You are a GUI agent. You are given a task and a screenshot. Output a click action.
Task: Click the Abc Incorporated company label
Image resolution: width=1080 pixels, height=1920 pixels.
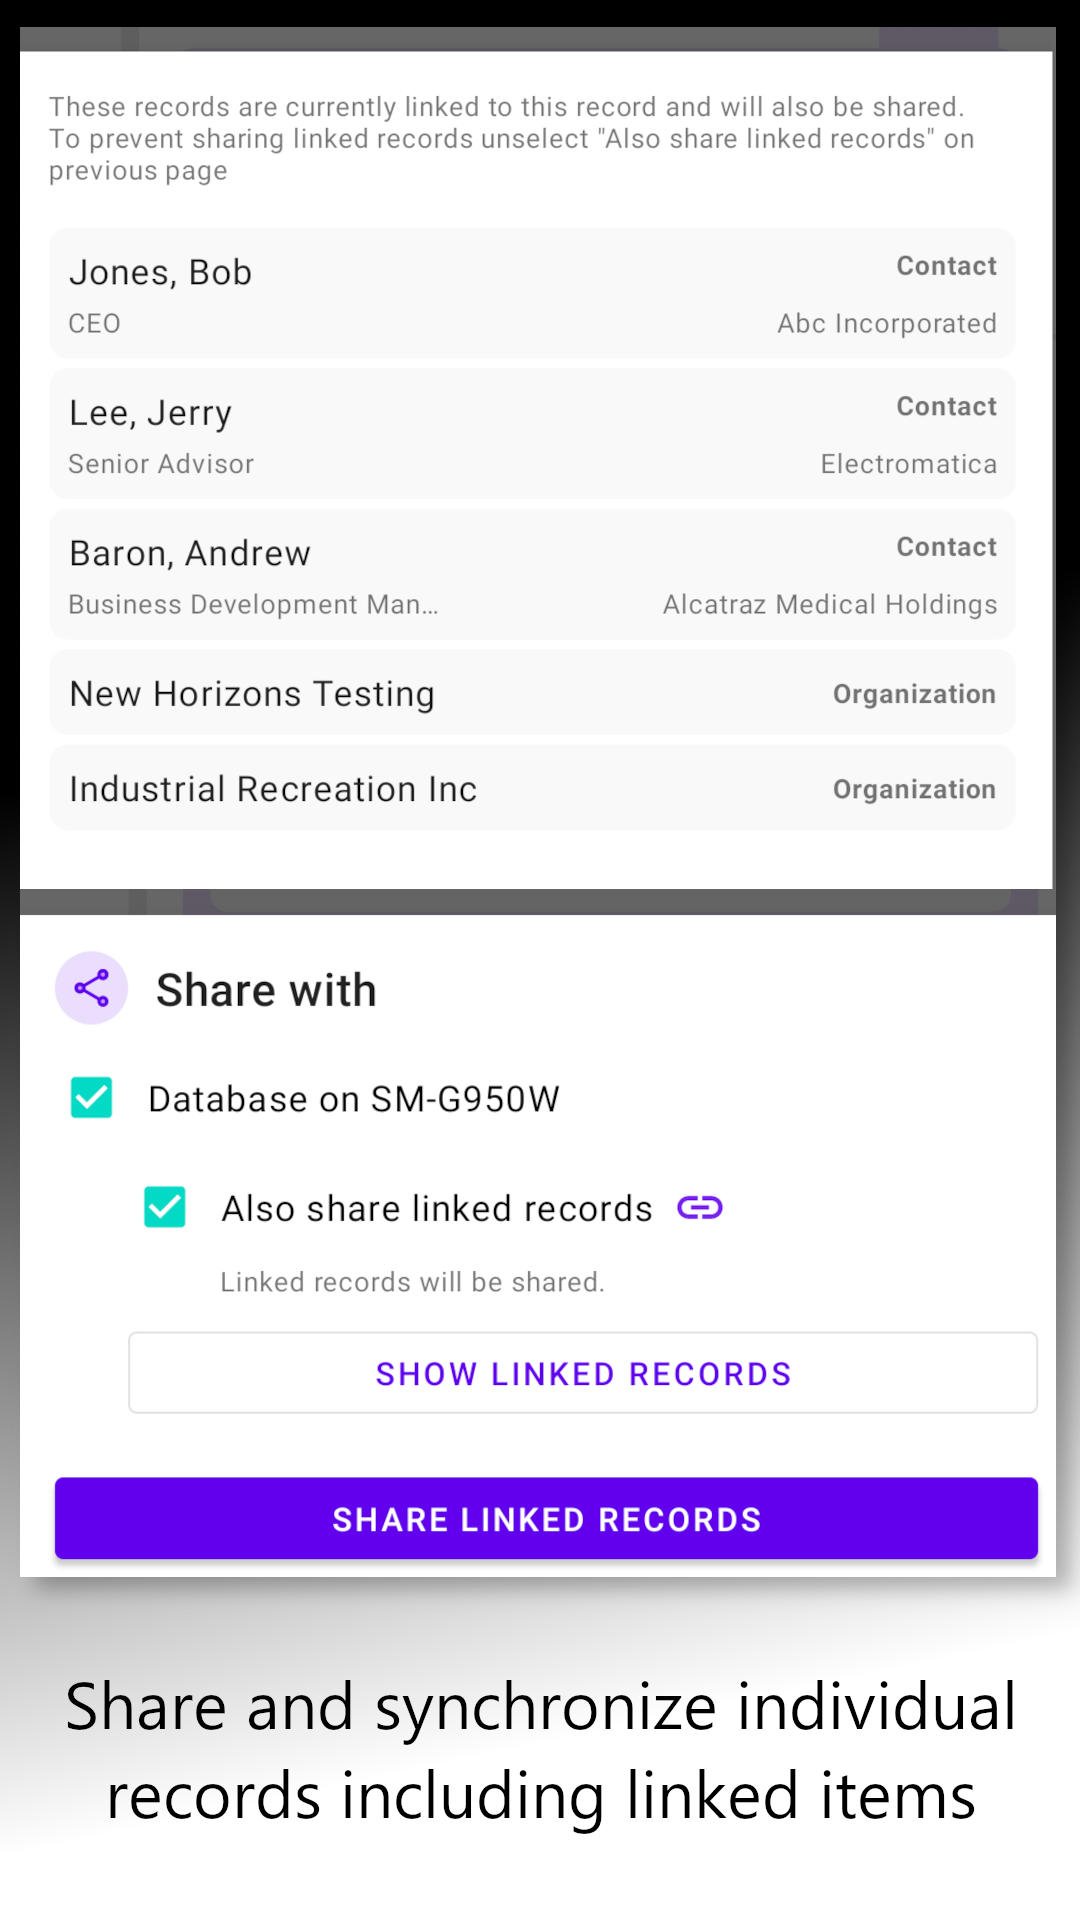click(x=887, y=324)
